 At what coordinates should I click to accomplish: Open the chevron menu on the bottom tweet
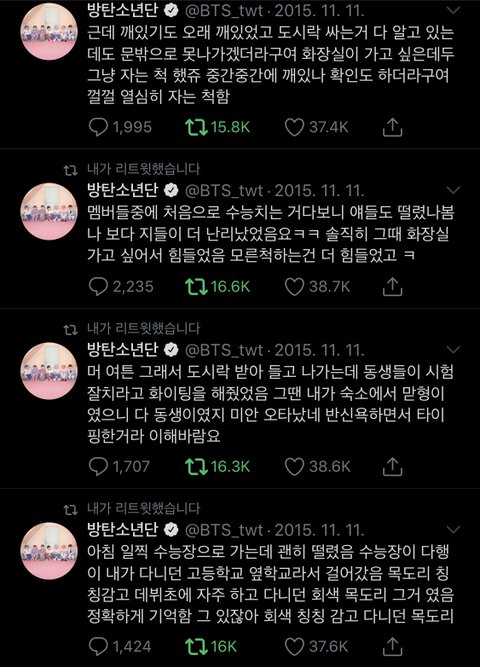point(454,530)
